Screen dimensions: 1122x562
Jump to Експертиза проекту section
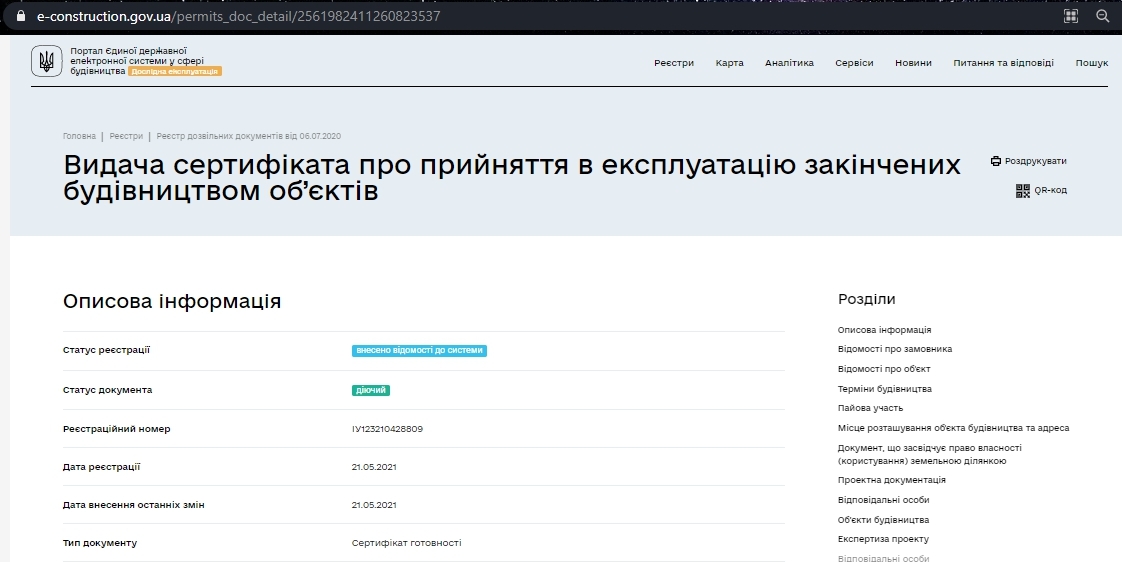[883, 539]
